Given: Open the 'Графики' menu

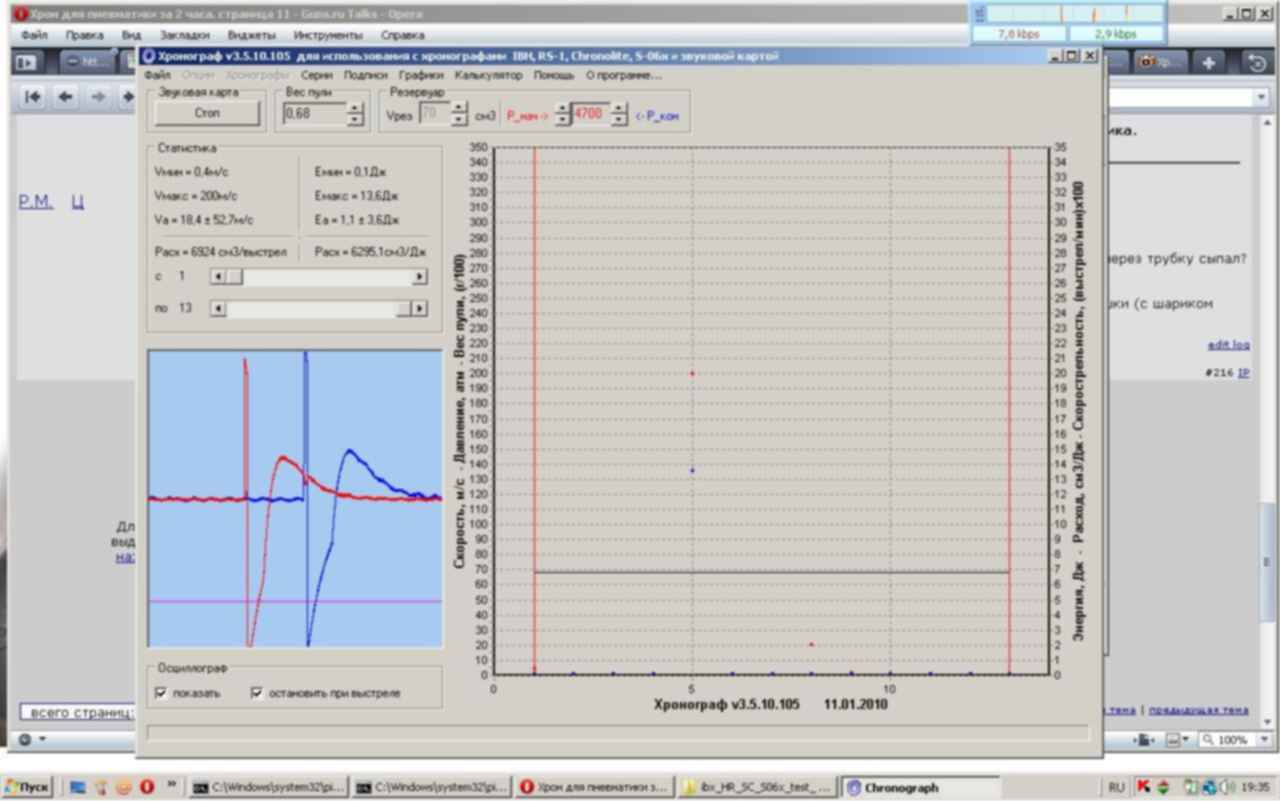Looking at the screenshot, I should click(420, 75).
